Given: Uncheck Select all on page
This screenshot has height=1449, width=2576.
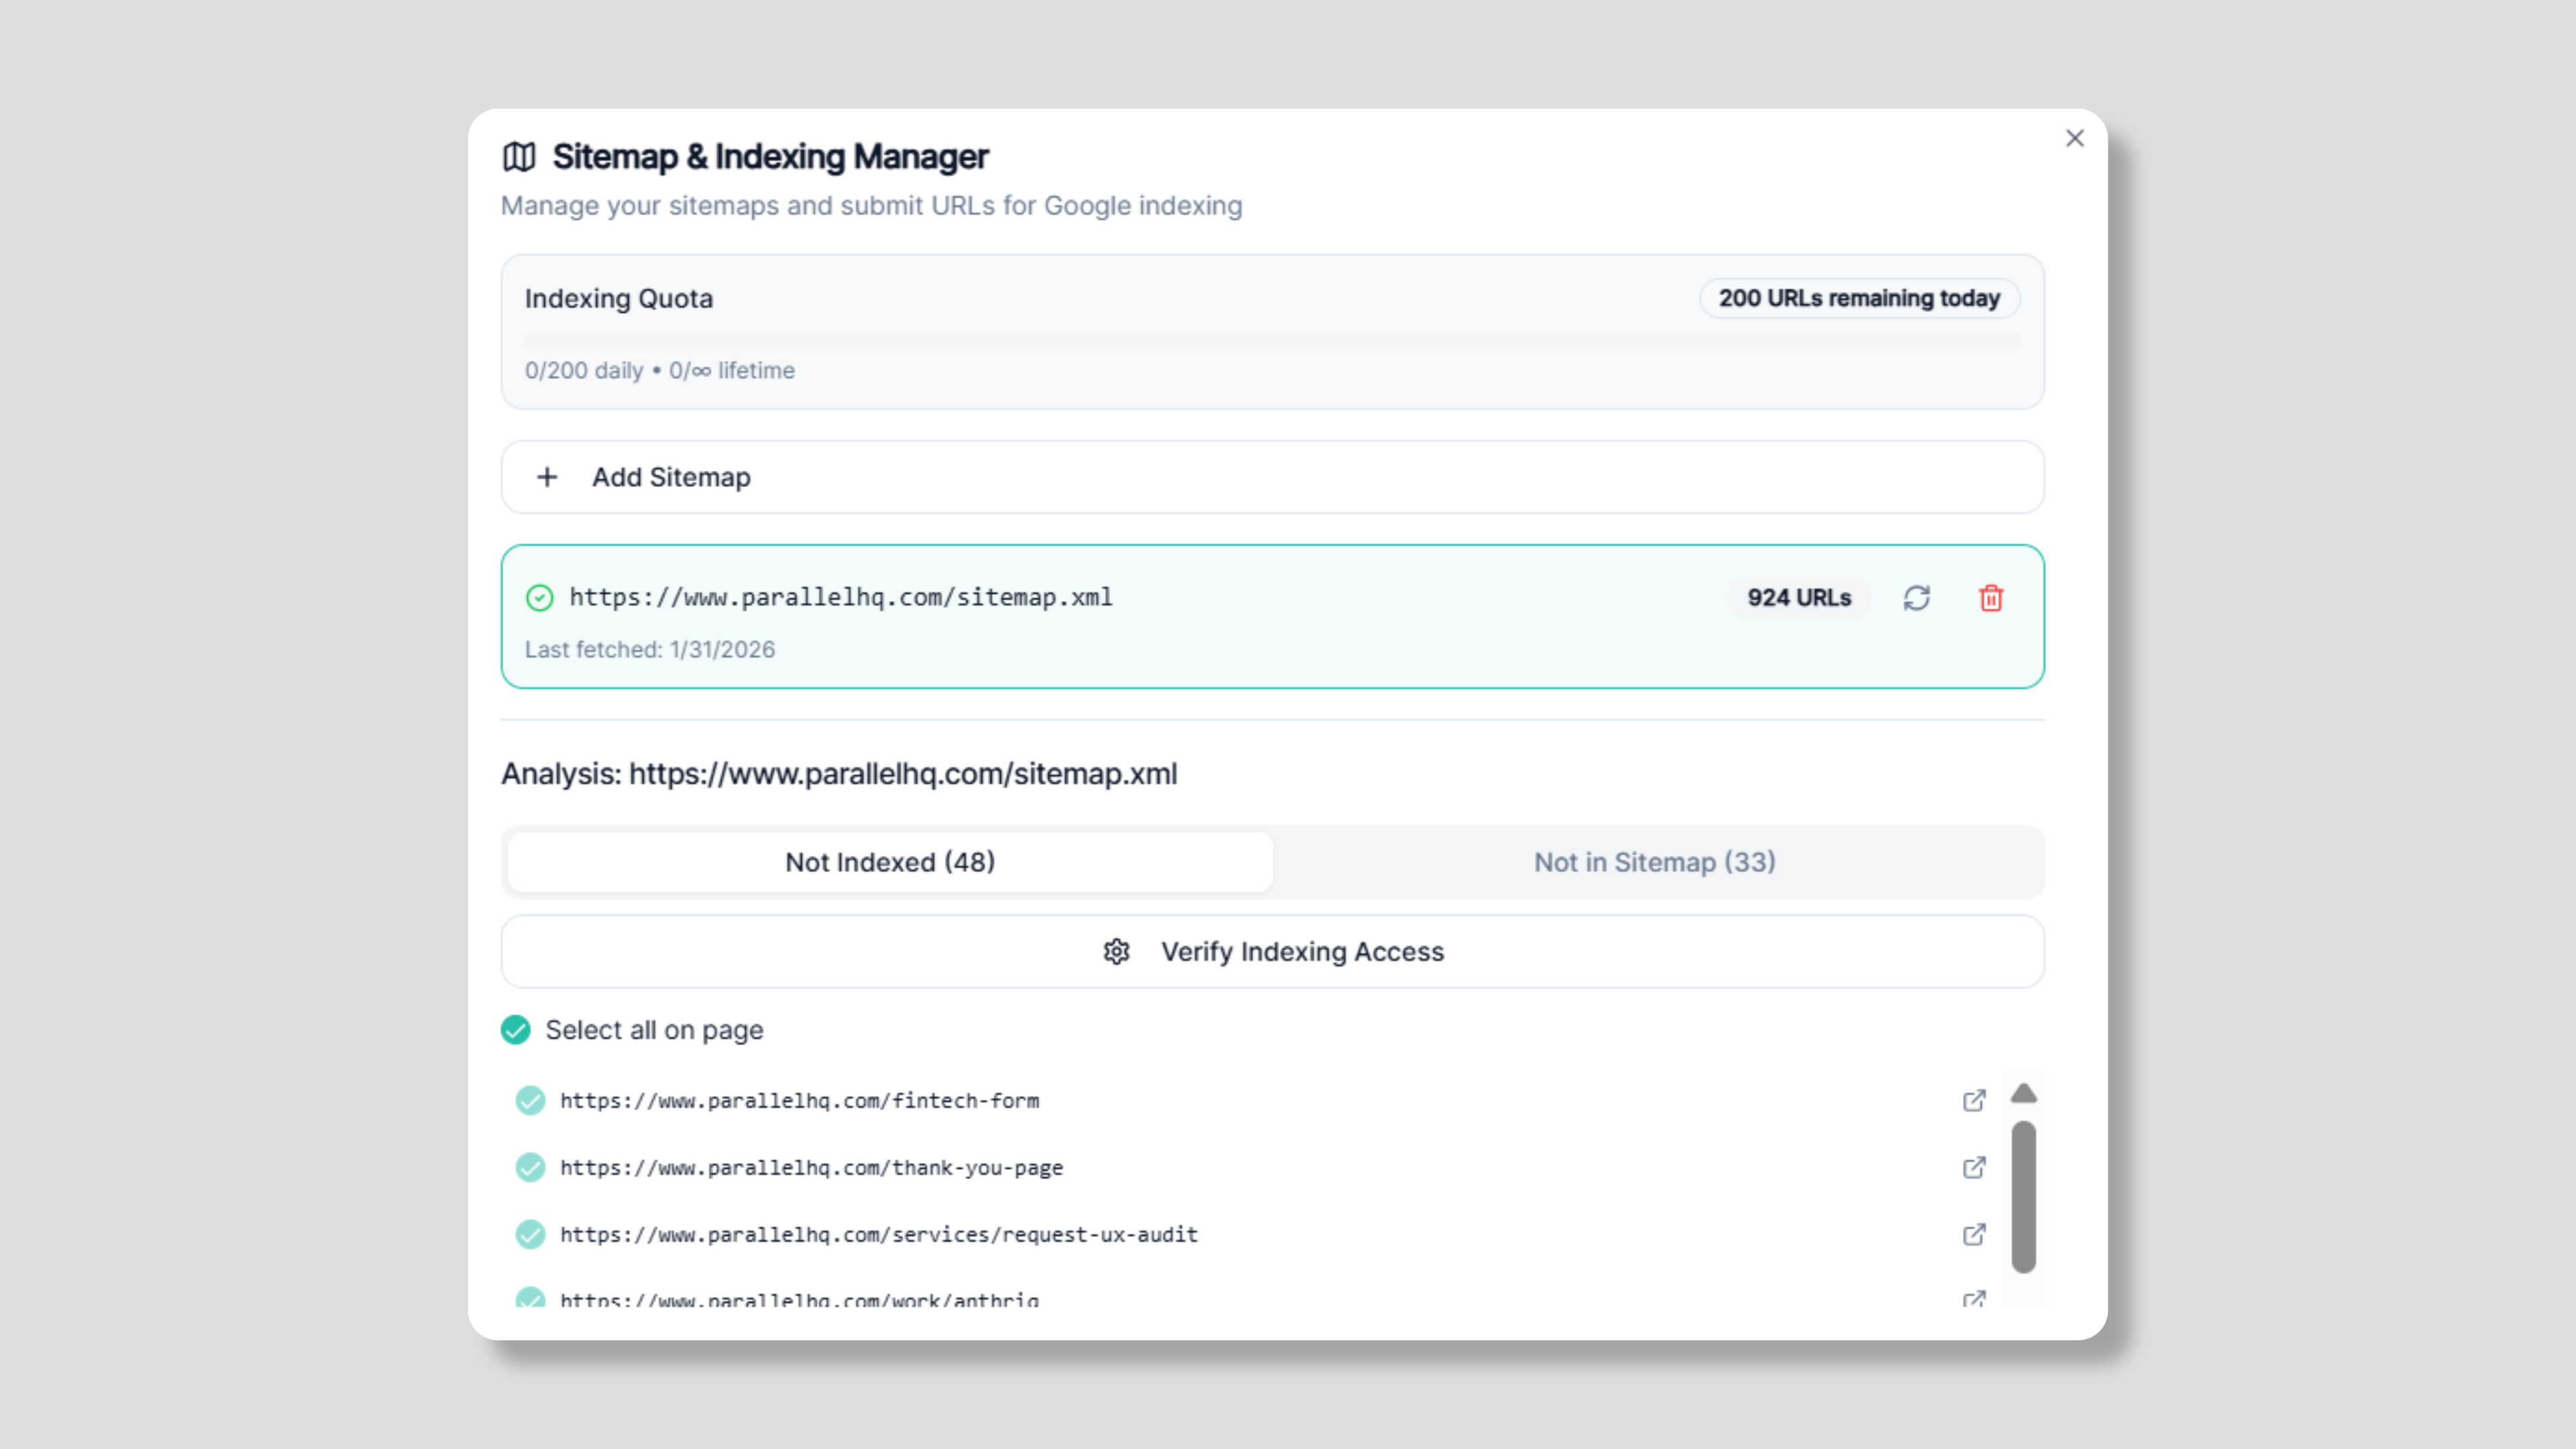Looking at the screenshot, I should tap(516, 1030).
